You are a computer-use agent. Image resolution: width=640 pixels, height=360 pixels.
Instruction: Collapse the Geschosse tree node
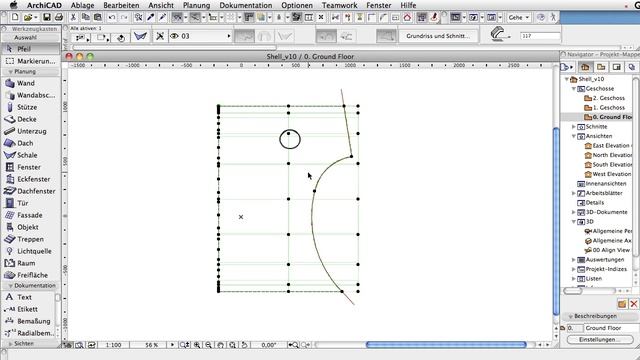[x=573, y=89]
